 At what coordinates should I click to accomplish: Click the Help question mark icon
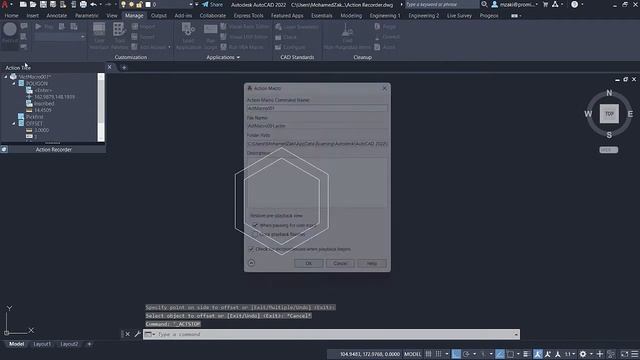pyautogui.click(x=575, y=4)
